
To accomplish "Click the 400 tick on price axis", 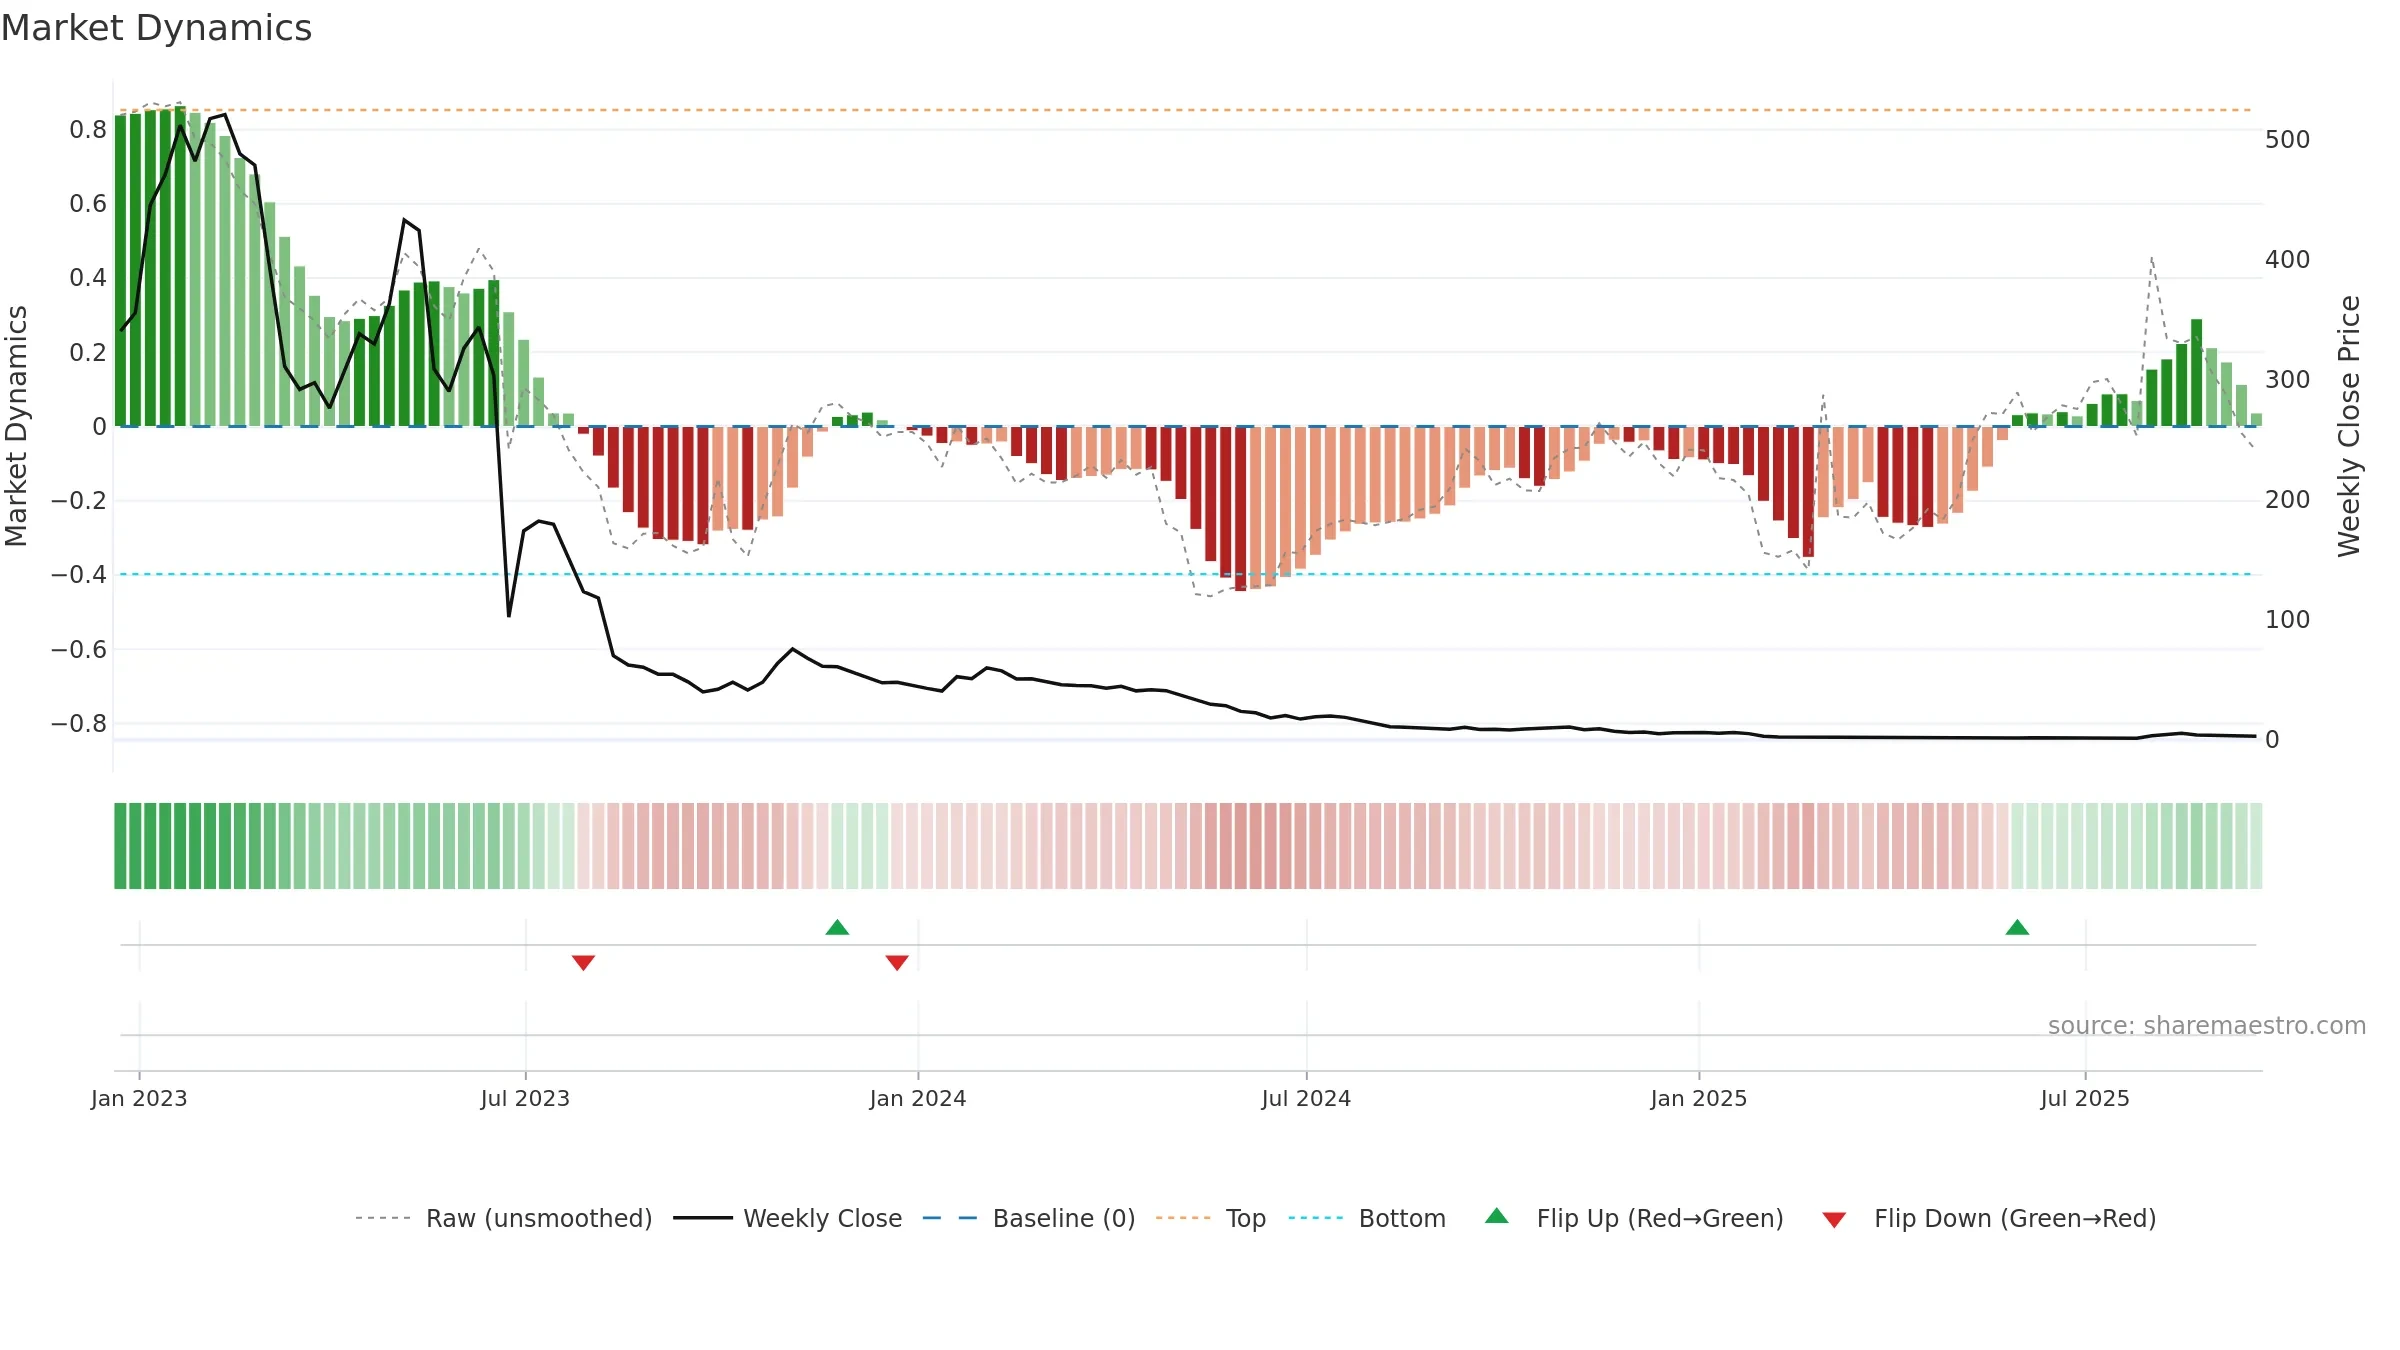I will point(2287,259).
